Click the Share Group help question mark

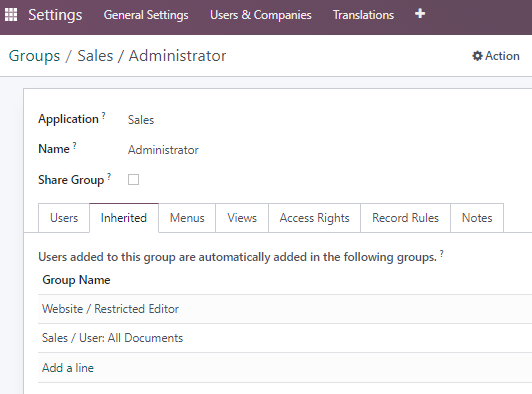(109, 176)
